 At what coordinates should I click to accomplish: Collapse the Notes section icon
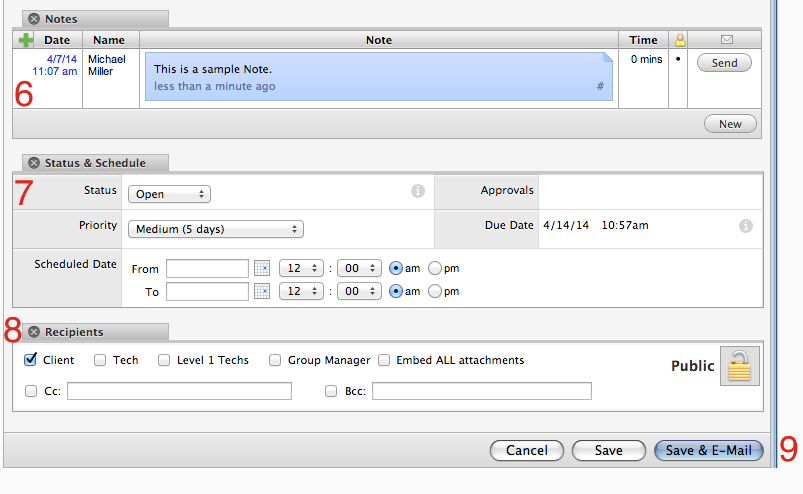34,19
